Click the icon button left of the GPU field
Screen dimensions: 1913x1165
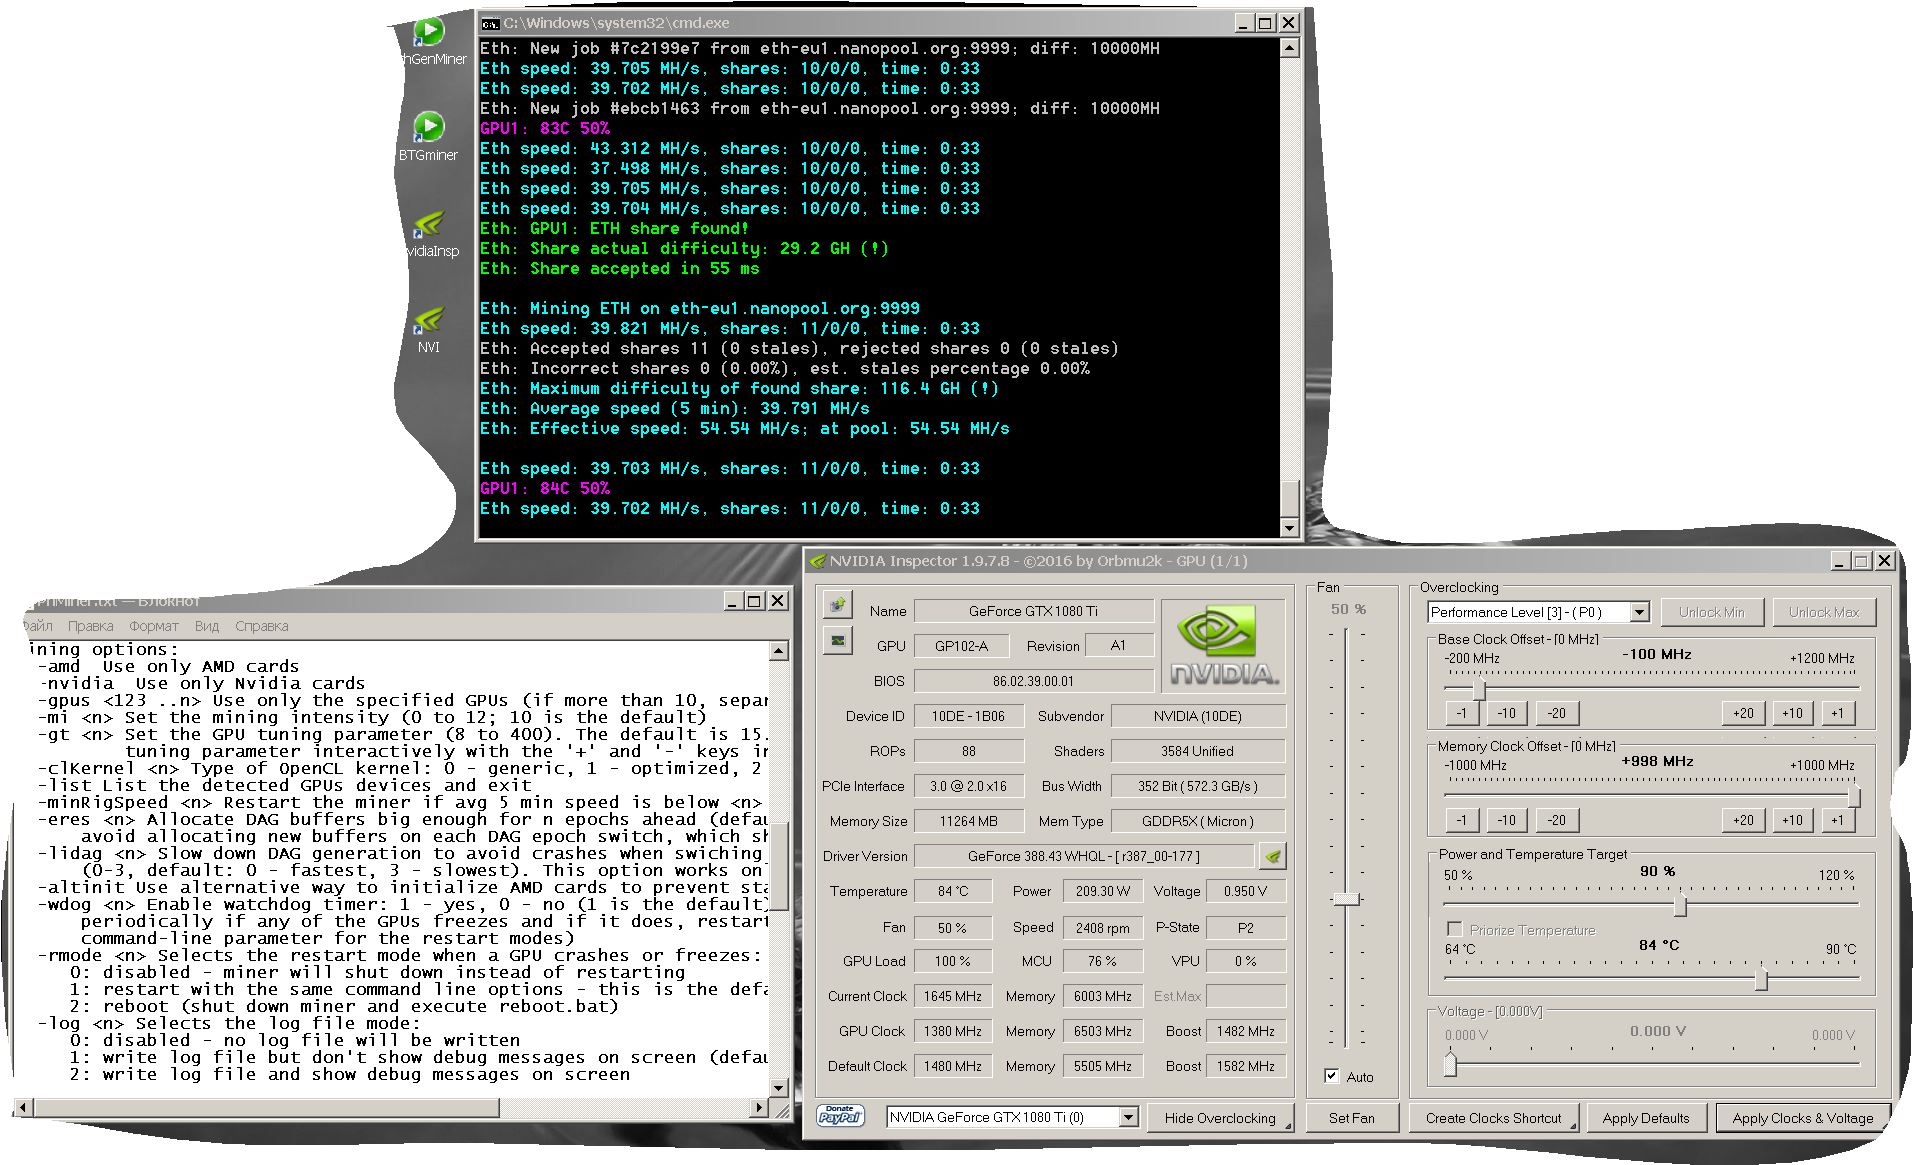[x=838, y=640]
